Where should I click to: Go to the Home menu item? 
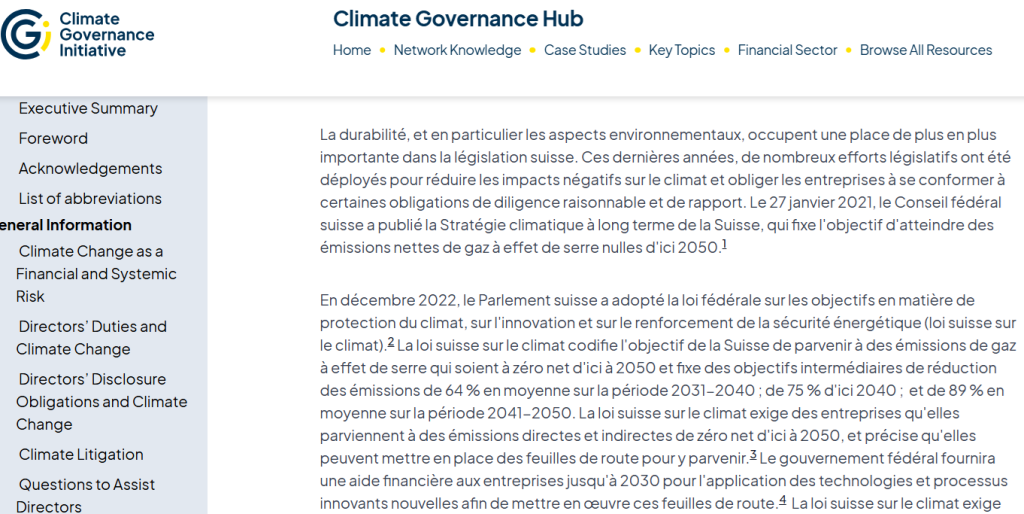point(352,50)
